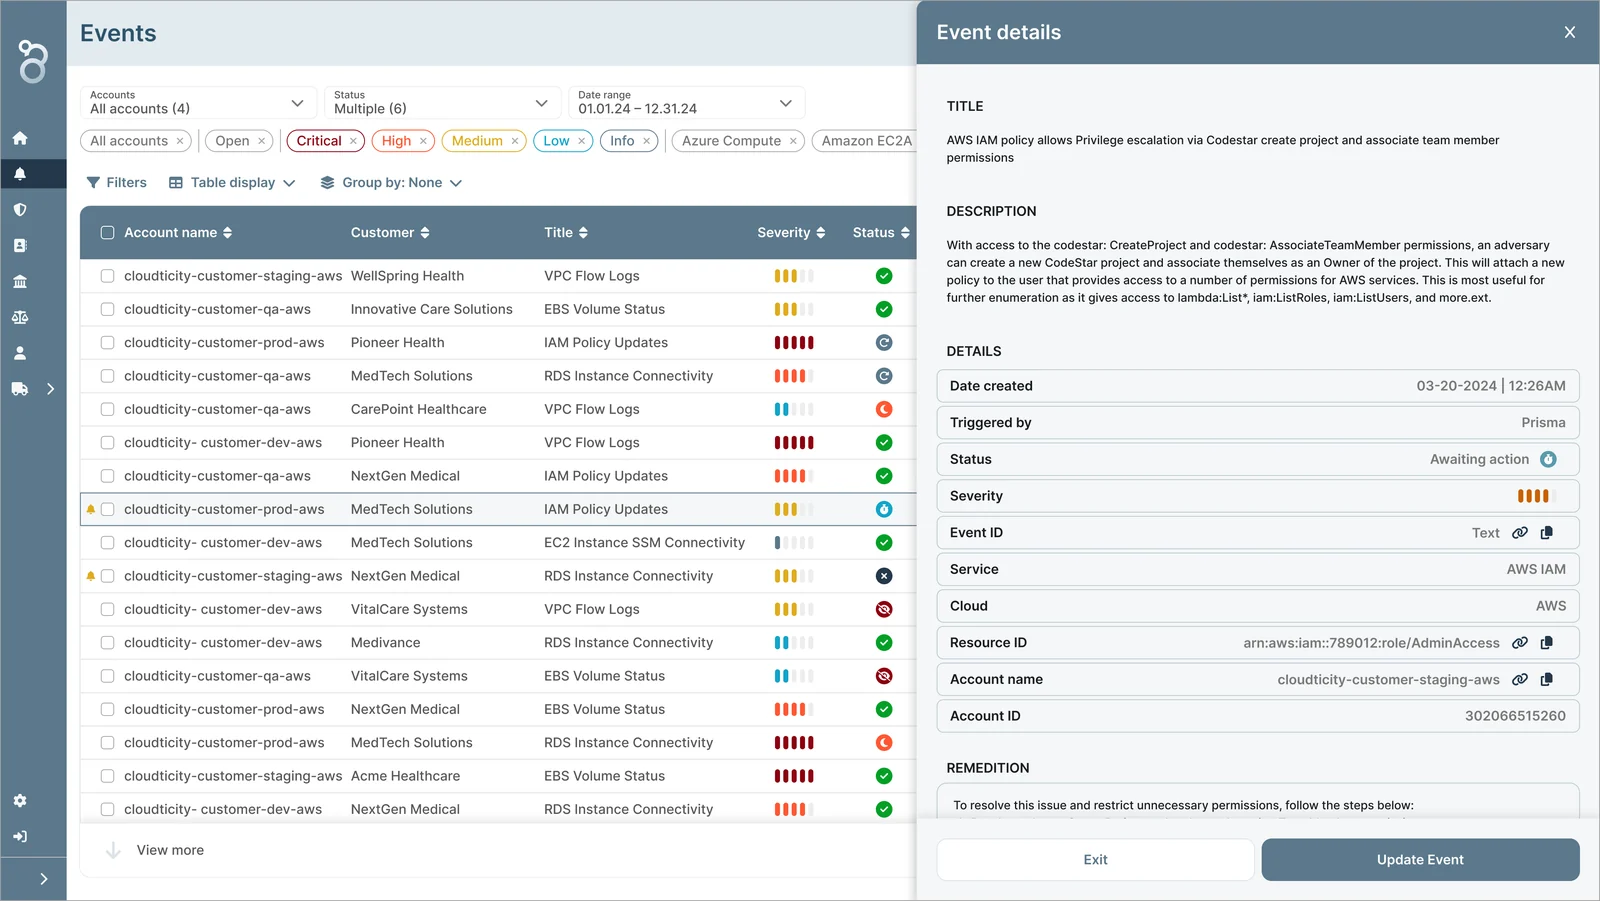Screen dimensions: 1600x901
Task: Tick the select-all checkbox in table header
Action: pos(107,233)
